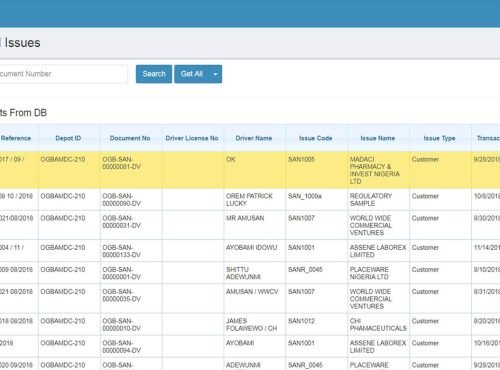
Task: Click driver name AMUSAN / WWCV
Action: (x=252, y=291)
